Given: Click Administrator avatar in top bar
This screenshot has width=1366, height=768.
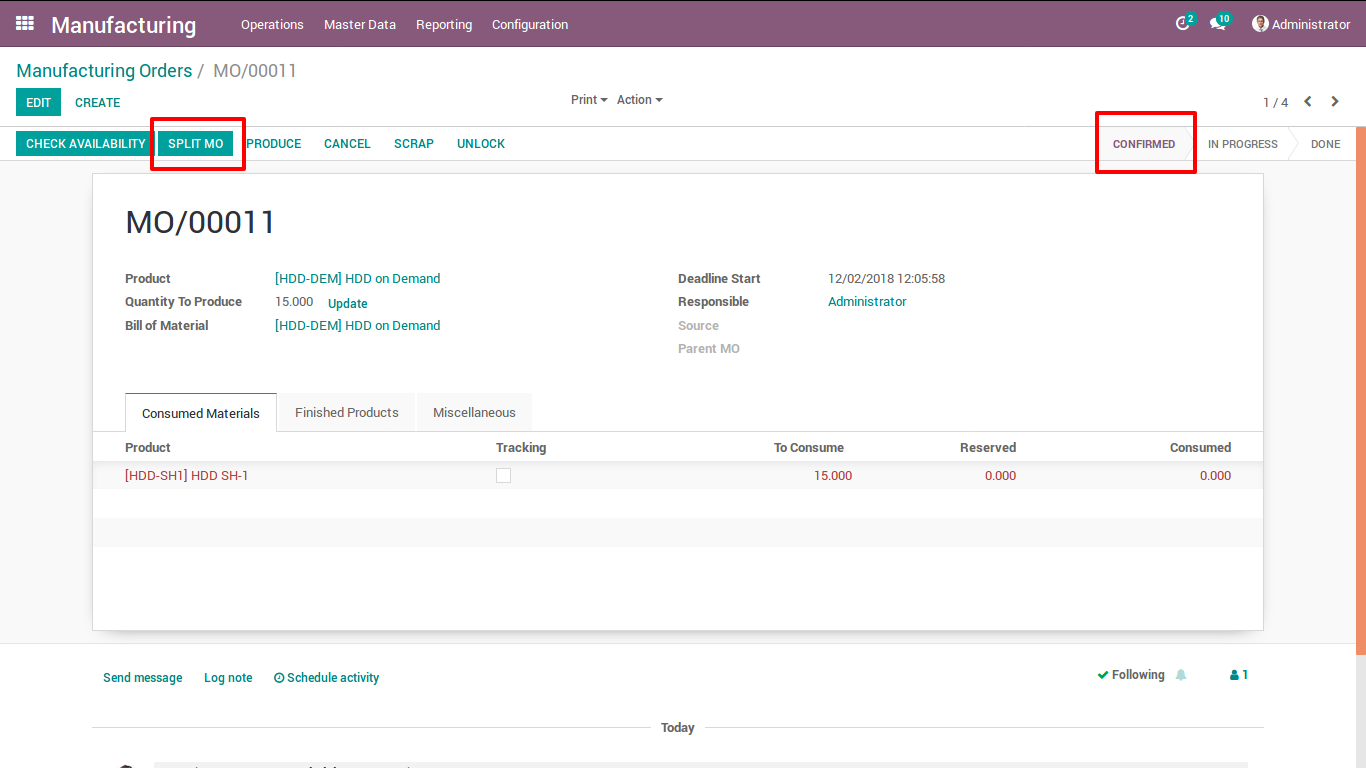Looking at the screenshot, I should (x=1260, y=24).
